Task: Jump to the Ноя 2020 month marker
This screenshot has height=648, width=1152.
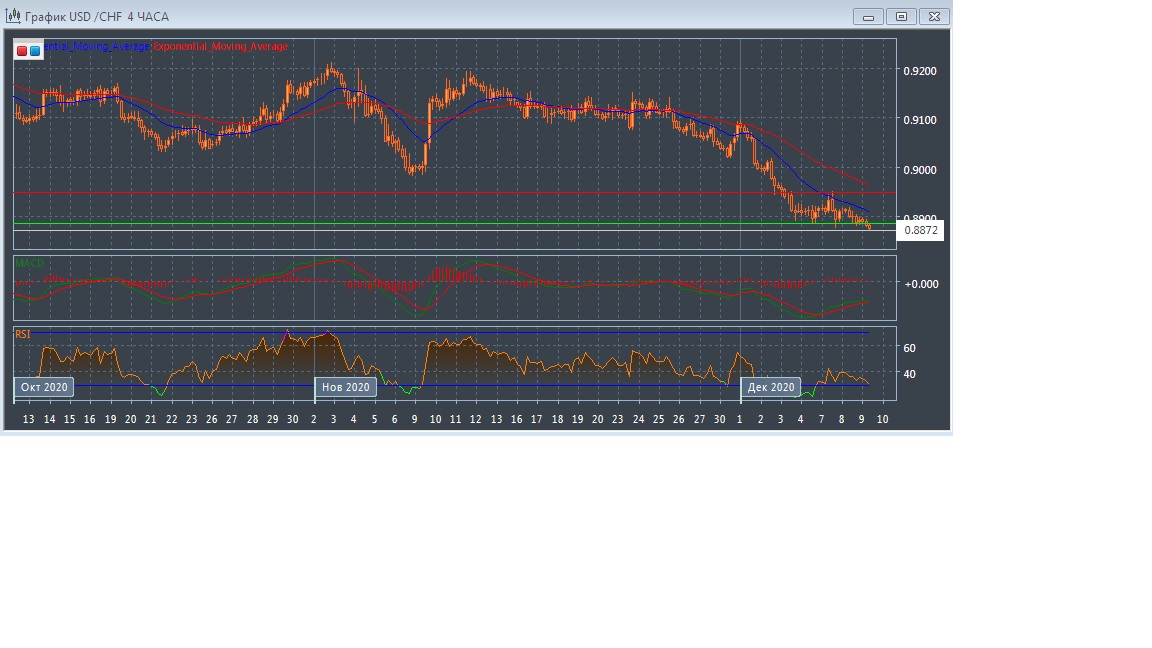Action: point(345,387)
